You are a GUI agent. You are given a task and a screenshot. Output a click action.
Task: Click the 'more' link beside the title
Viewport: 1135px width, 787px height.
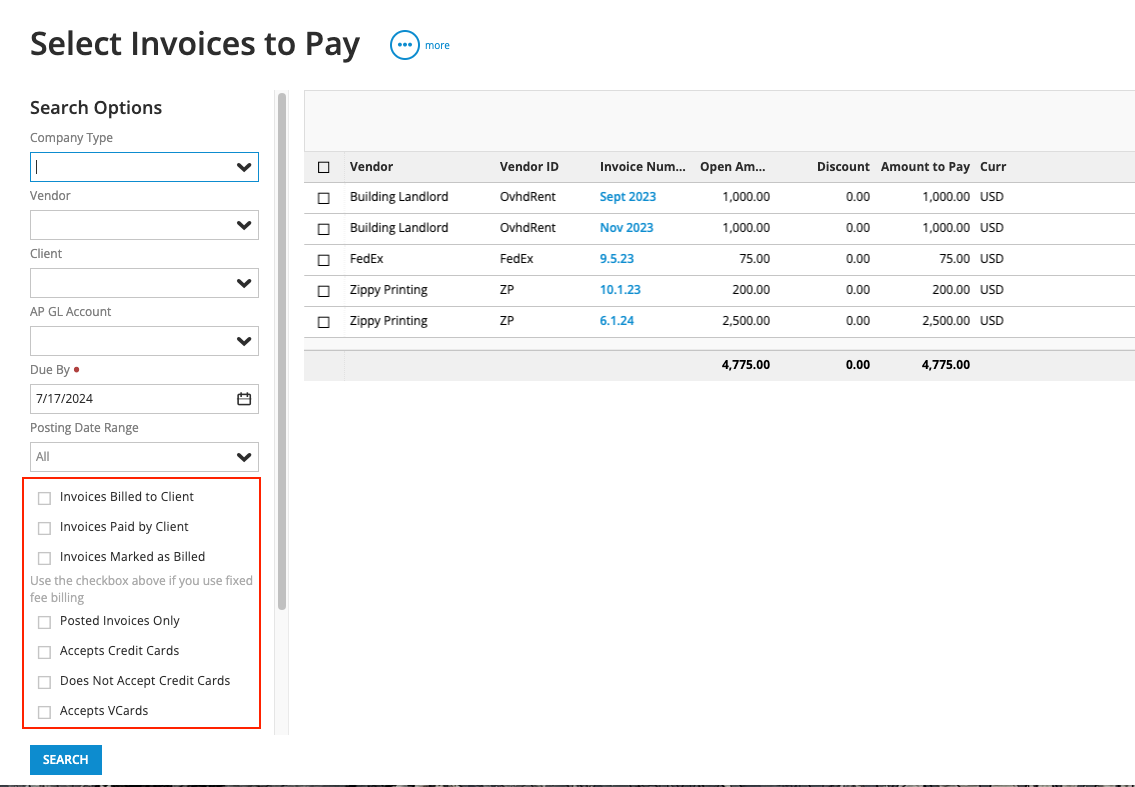point(437,45)
